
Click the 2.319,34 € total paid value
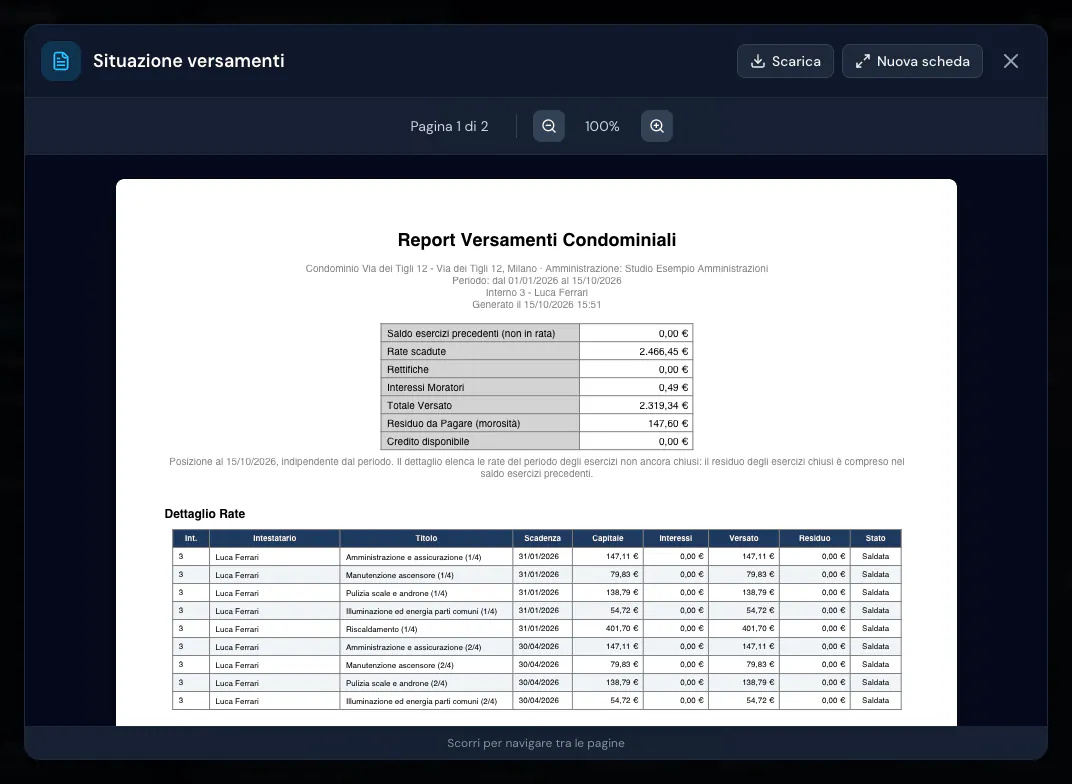click(x=663, y=405)
